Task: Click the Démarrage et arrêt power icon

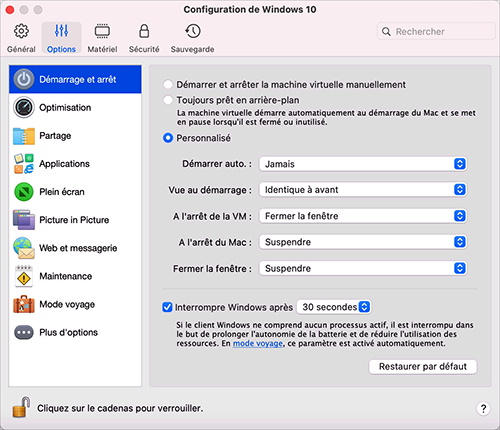Action: pyautogui.click(x=24, y=79)
